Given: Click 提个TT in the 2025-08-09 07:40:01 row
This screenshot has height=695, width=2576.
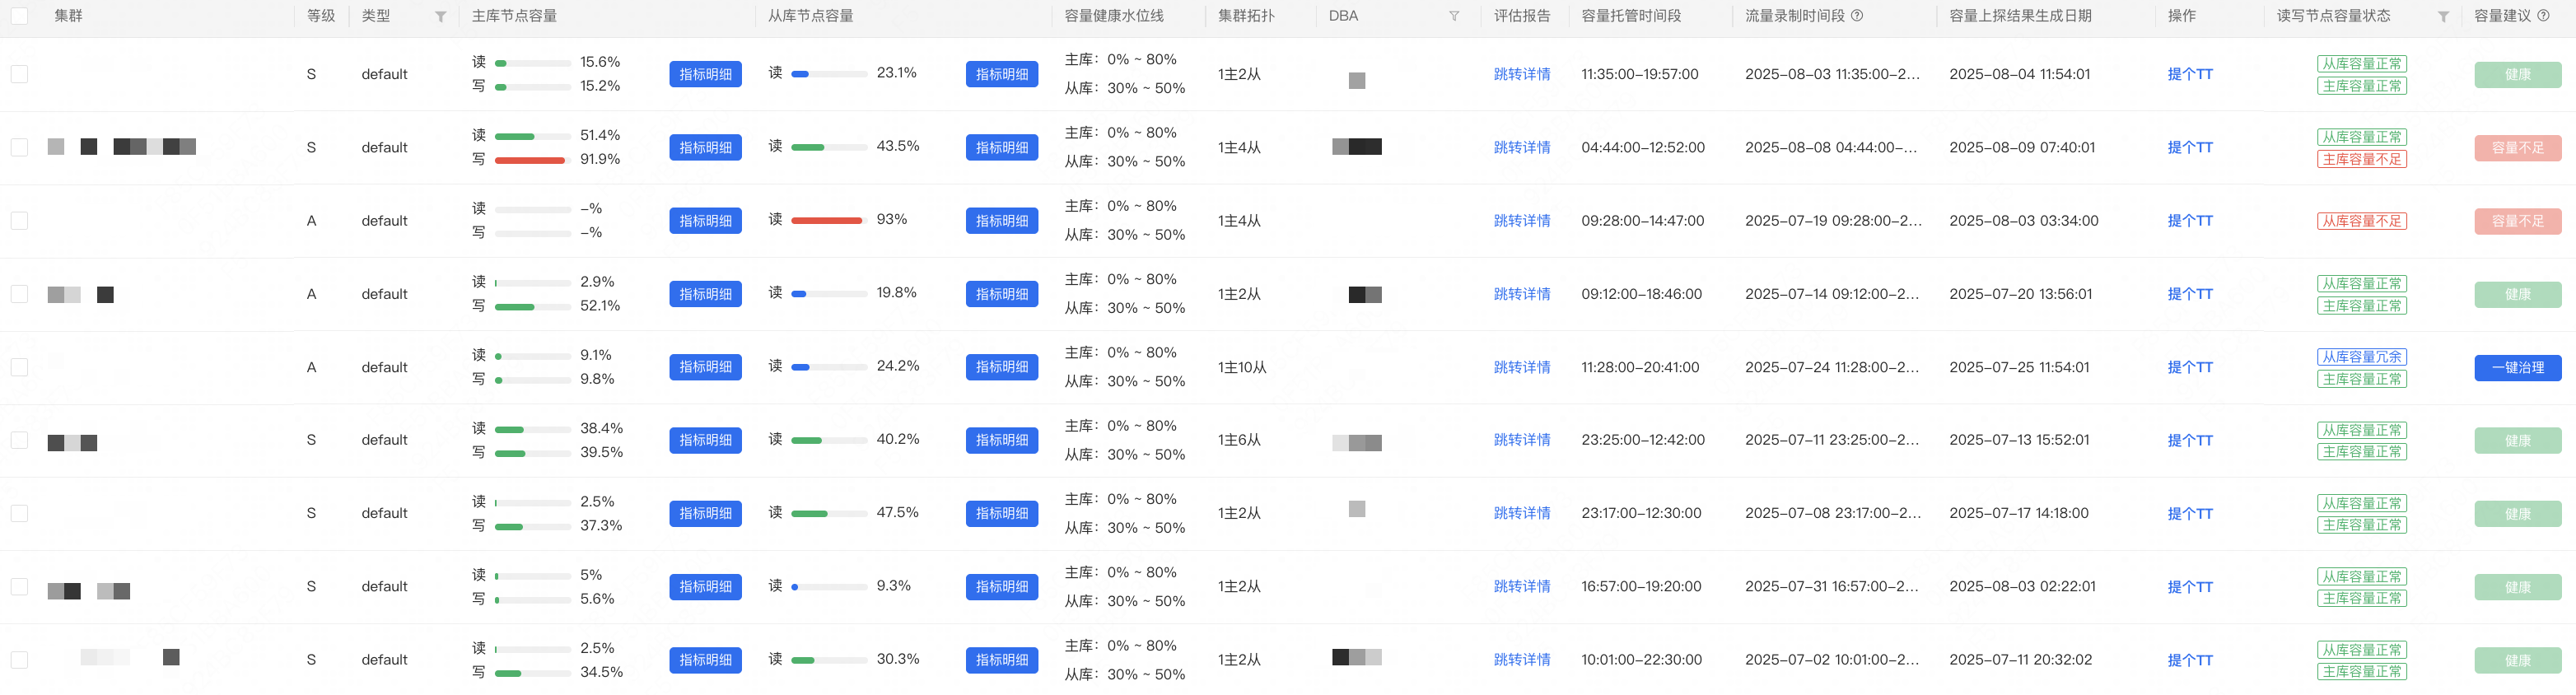Looking at the screenshot, I should point(2189,148).
